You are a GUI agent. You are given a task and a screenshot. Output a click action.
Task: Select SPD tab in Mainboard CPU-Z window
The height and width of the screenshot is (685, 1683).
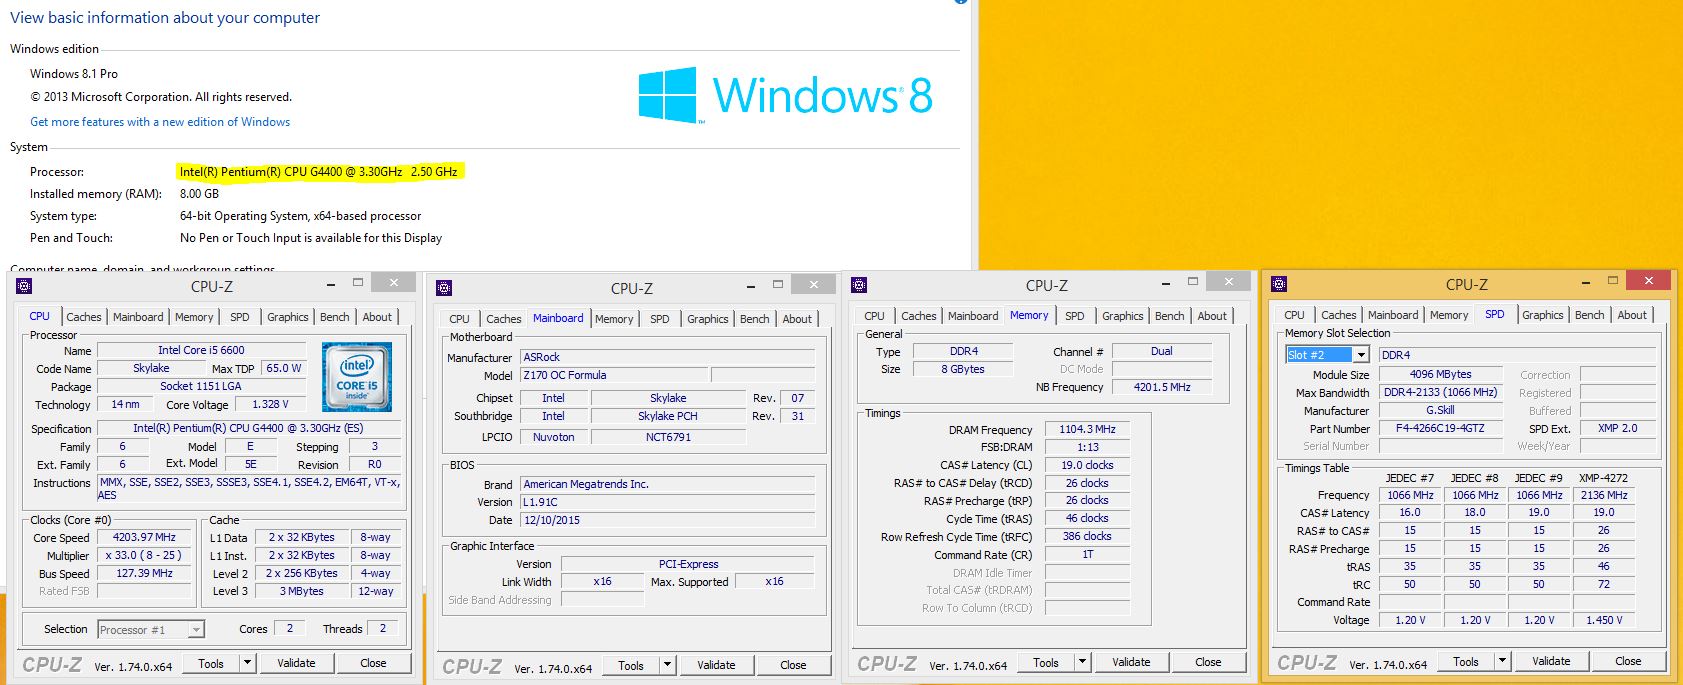pyautogui.click(x=660, y=319)
